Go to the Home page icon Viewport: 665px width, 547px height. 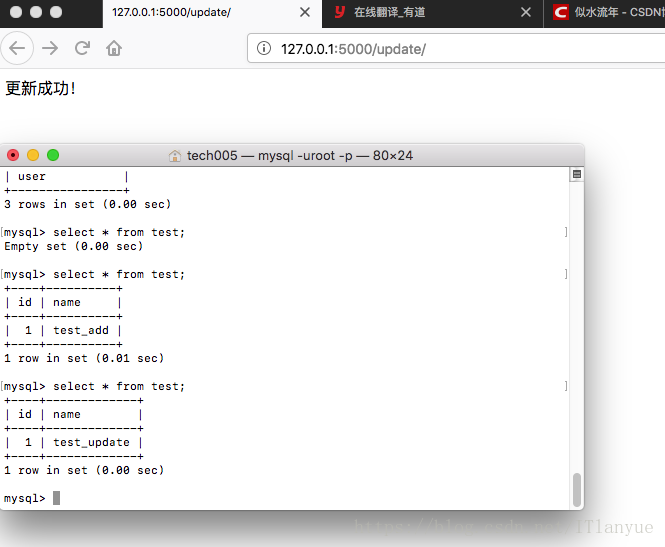tap(114, 48)
